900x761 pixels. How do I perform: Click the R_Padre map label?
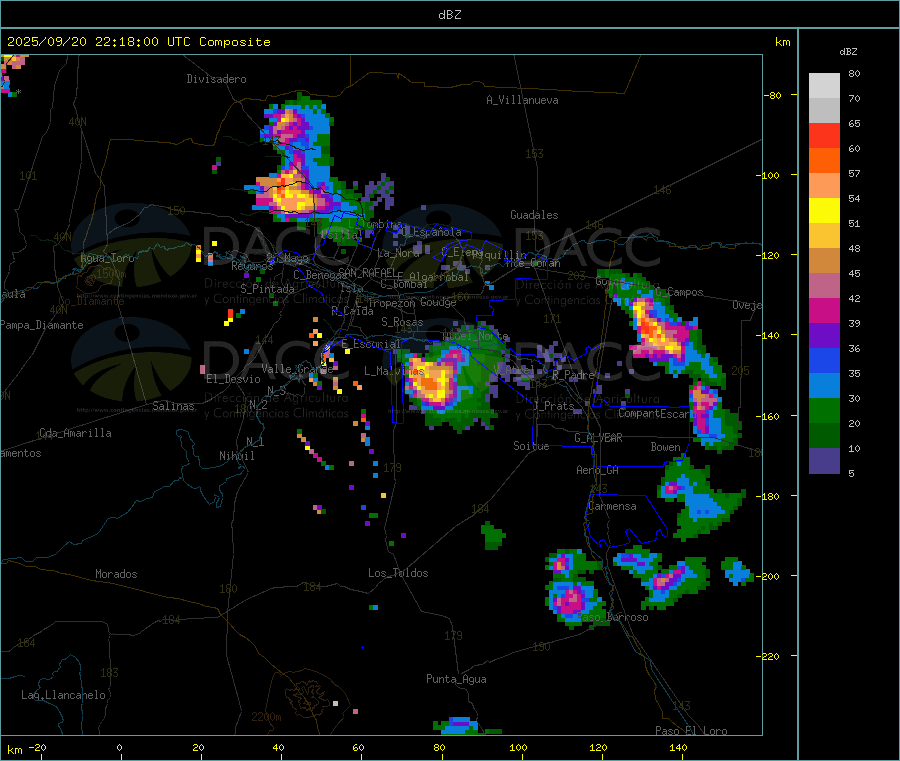573,375
